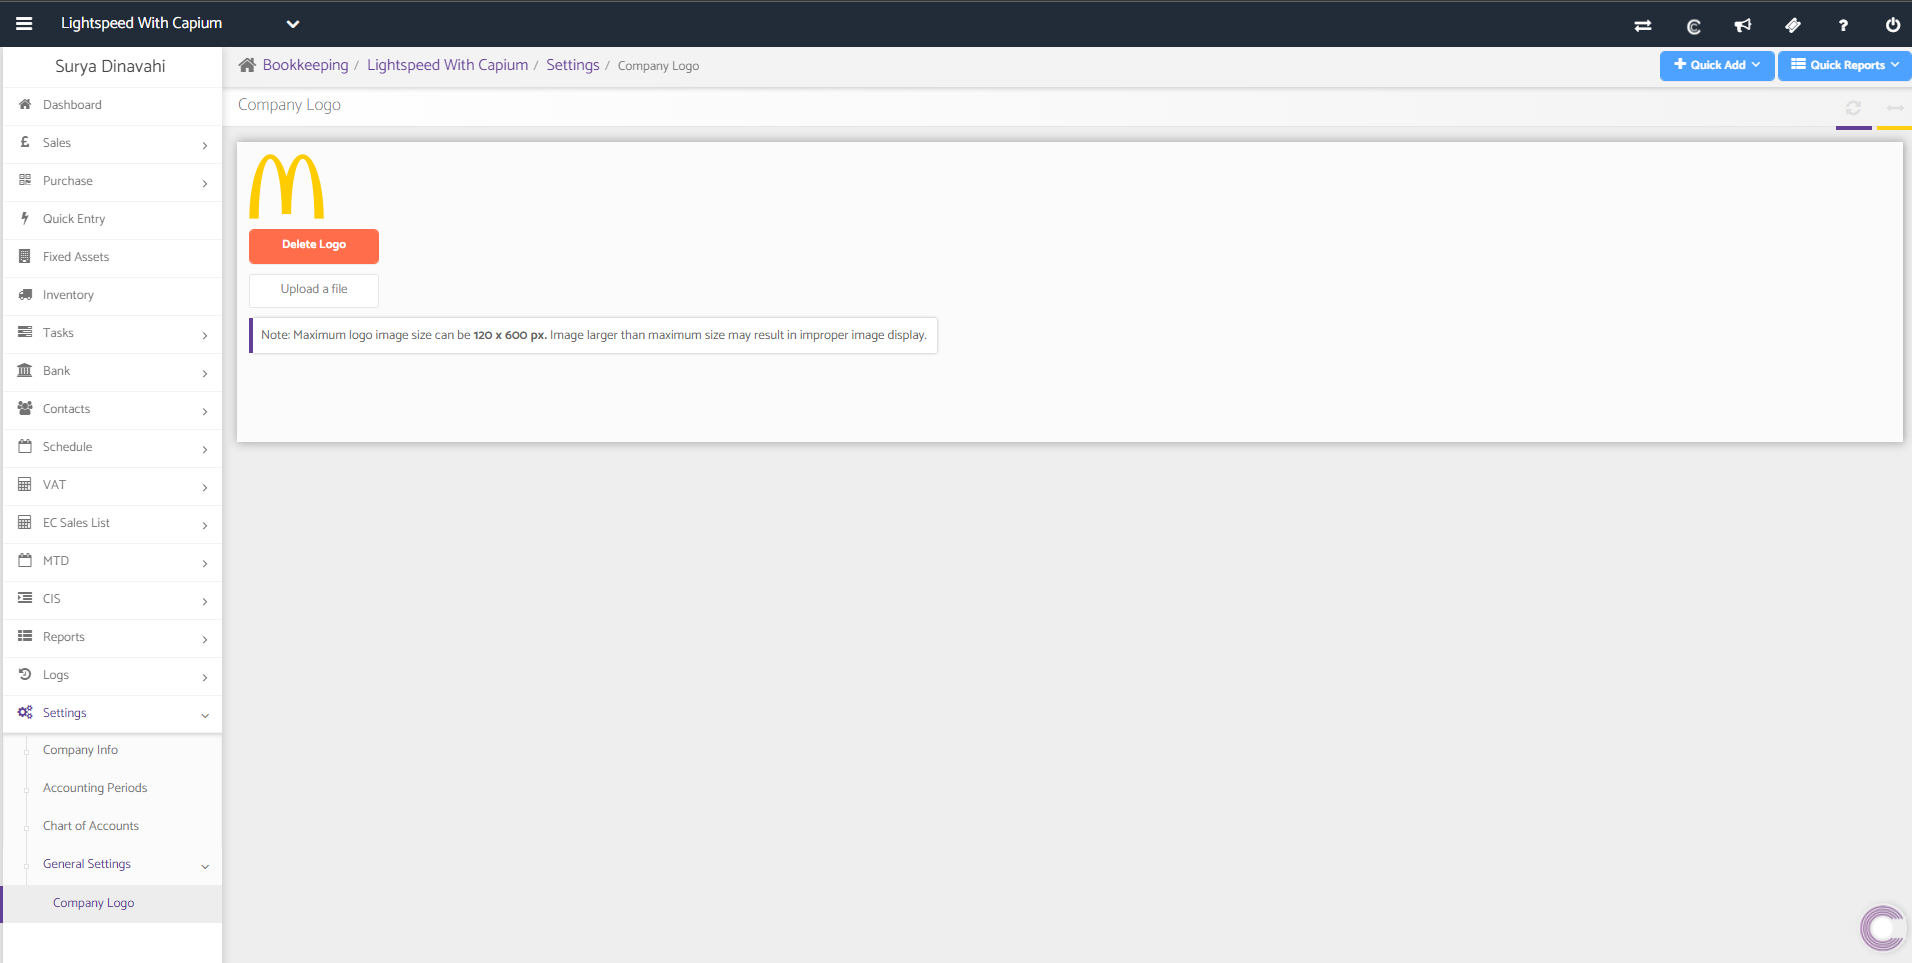Click the Lightspeed With Capium title in top bar

[141, 23]
